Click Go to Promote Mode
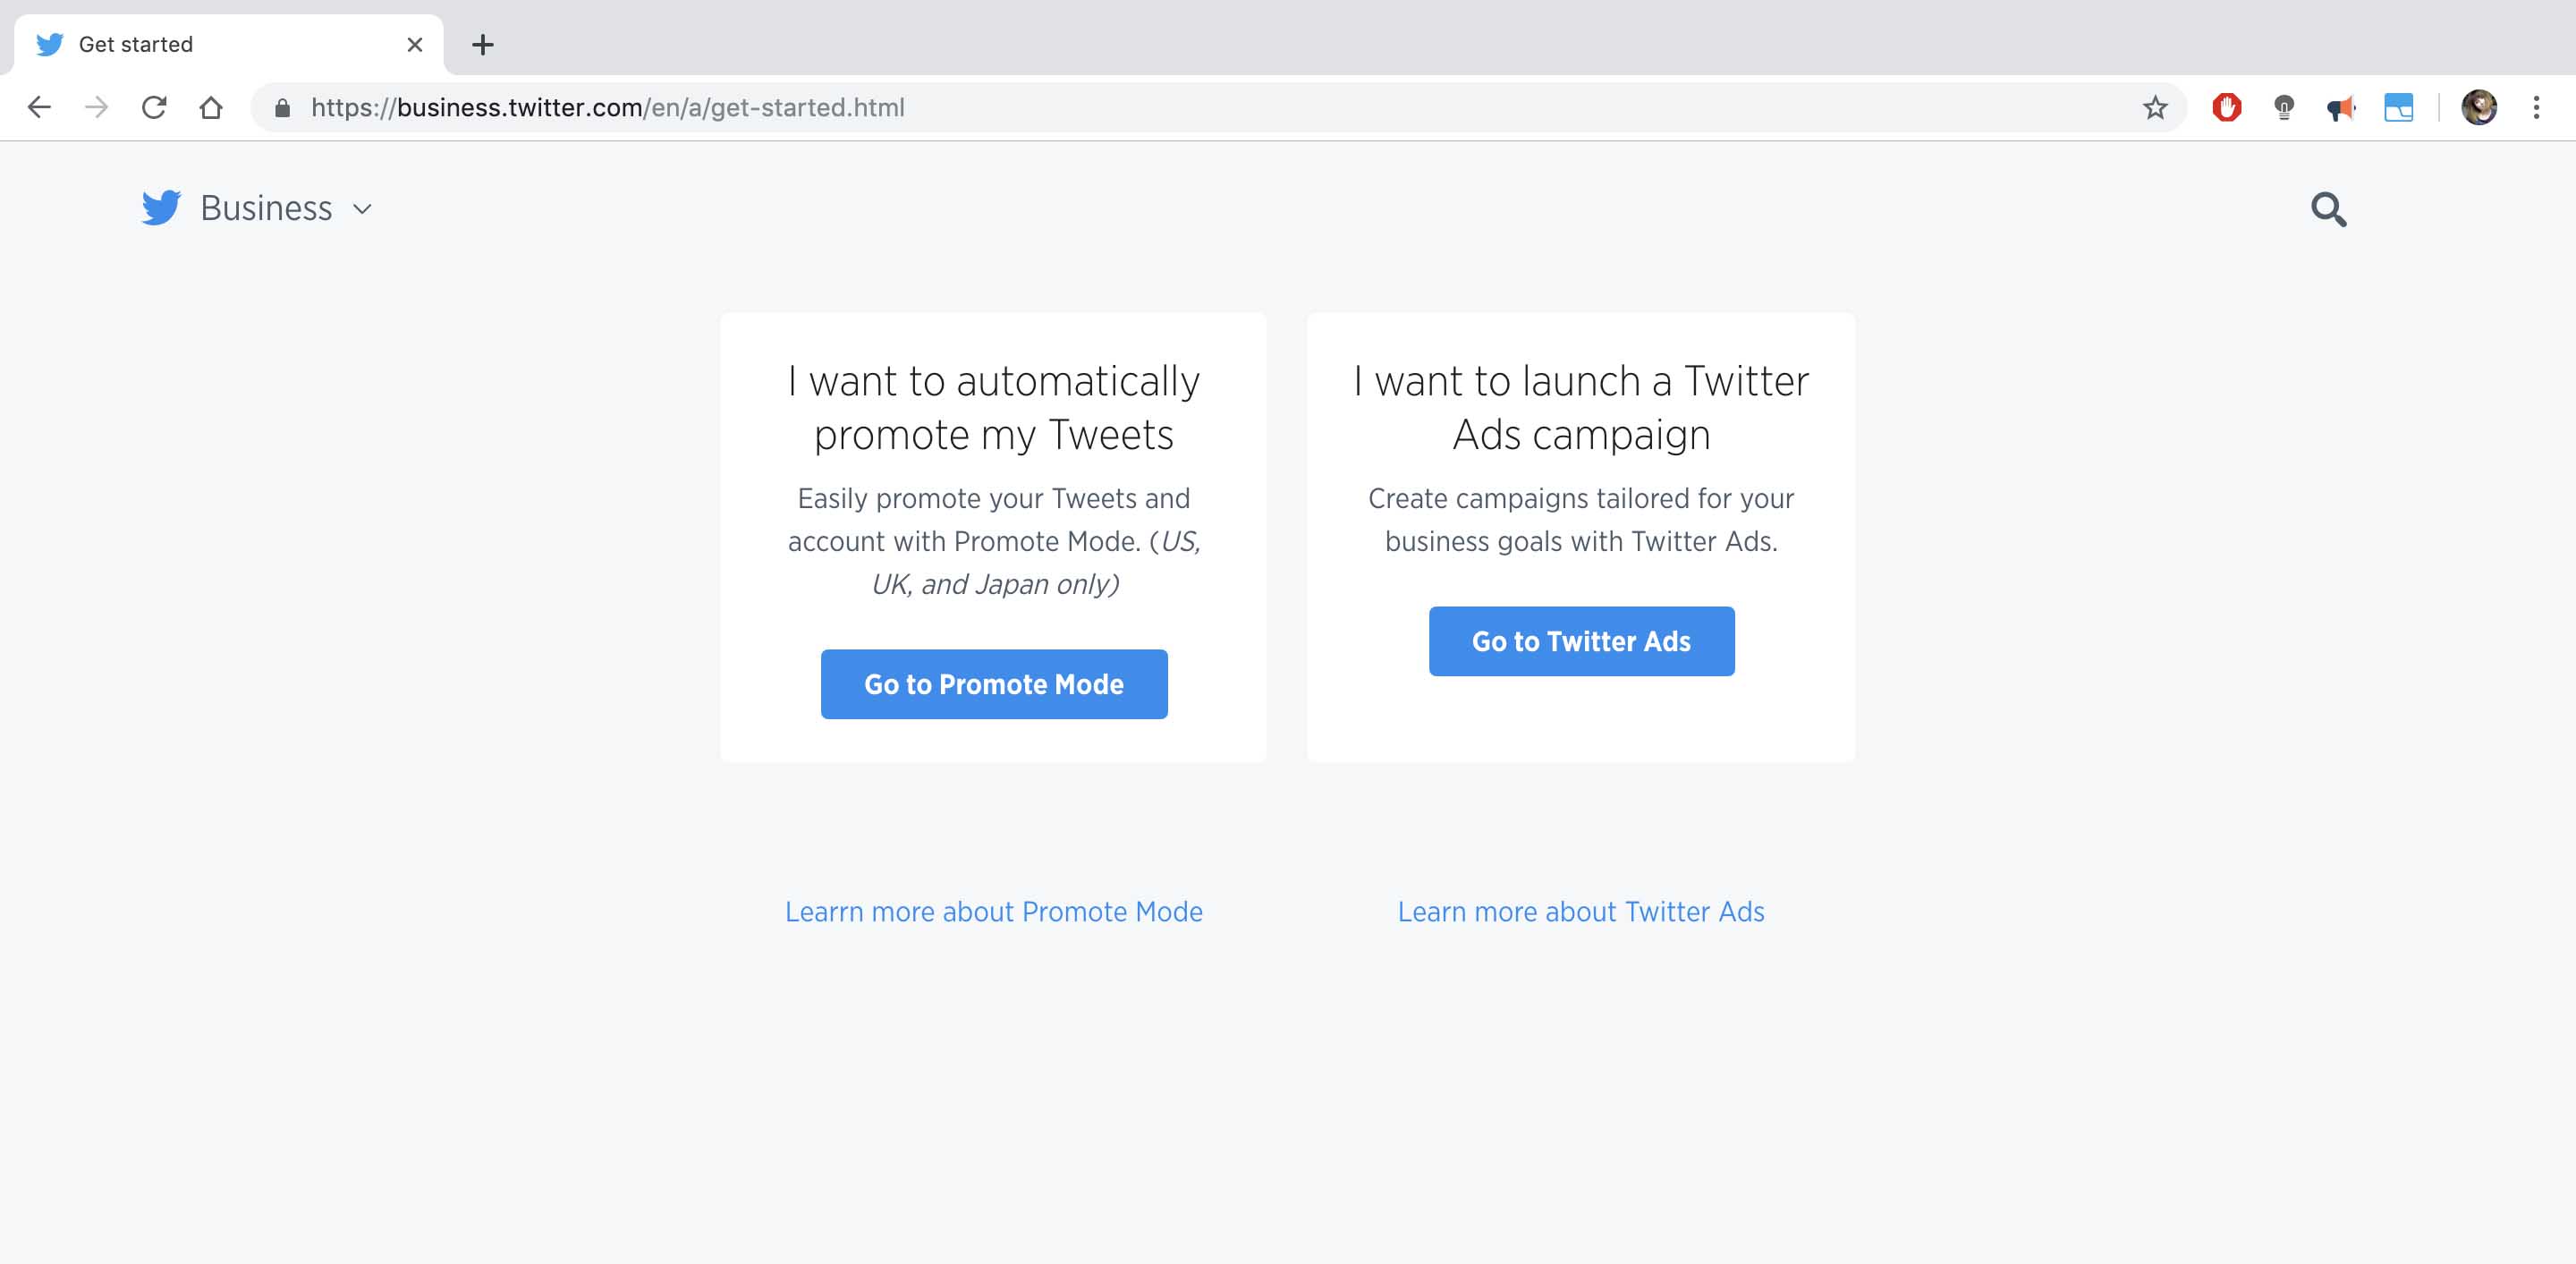 (x=993, y=684)
